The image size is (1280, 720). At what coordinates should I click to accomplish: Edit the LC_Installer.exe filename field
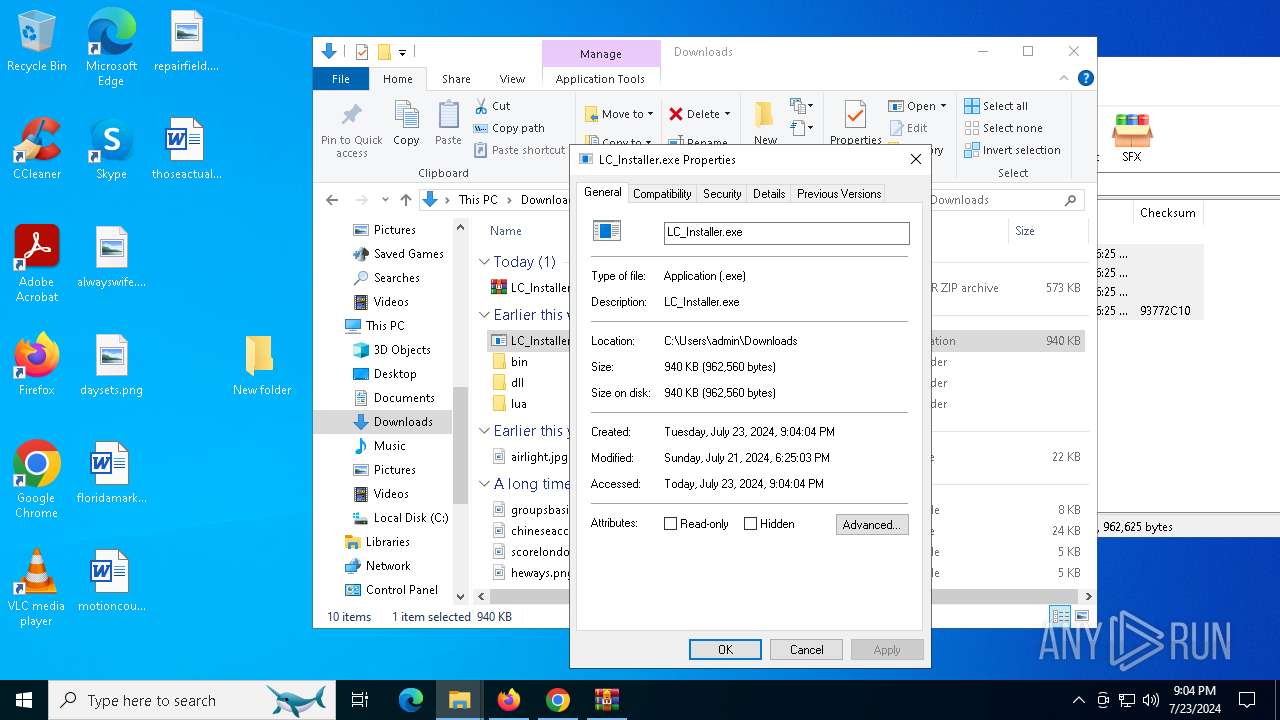pos(787,232)
